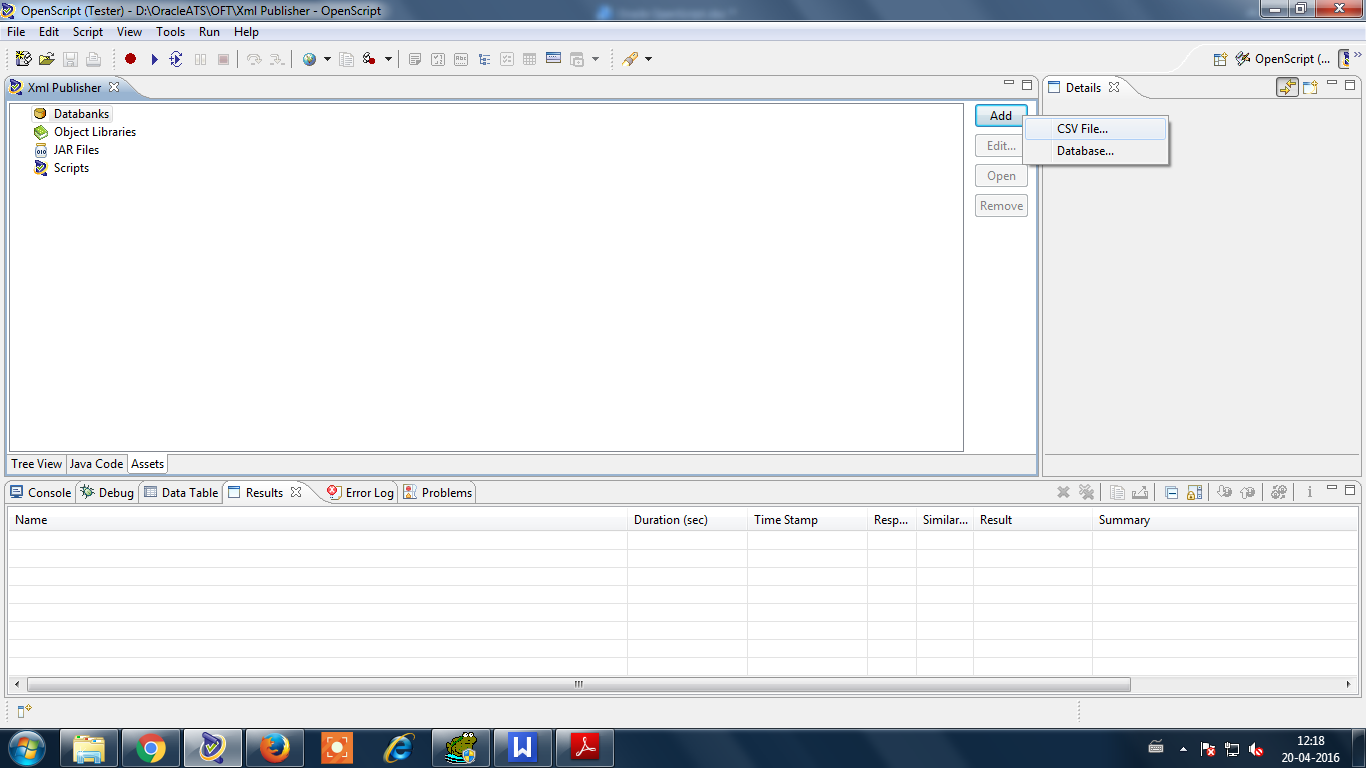The image size is (1366, 768).
Task: Click the horizontal scrollbar in Results table
Action: (579, 685)
